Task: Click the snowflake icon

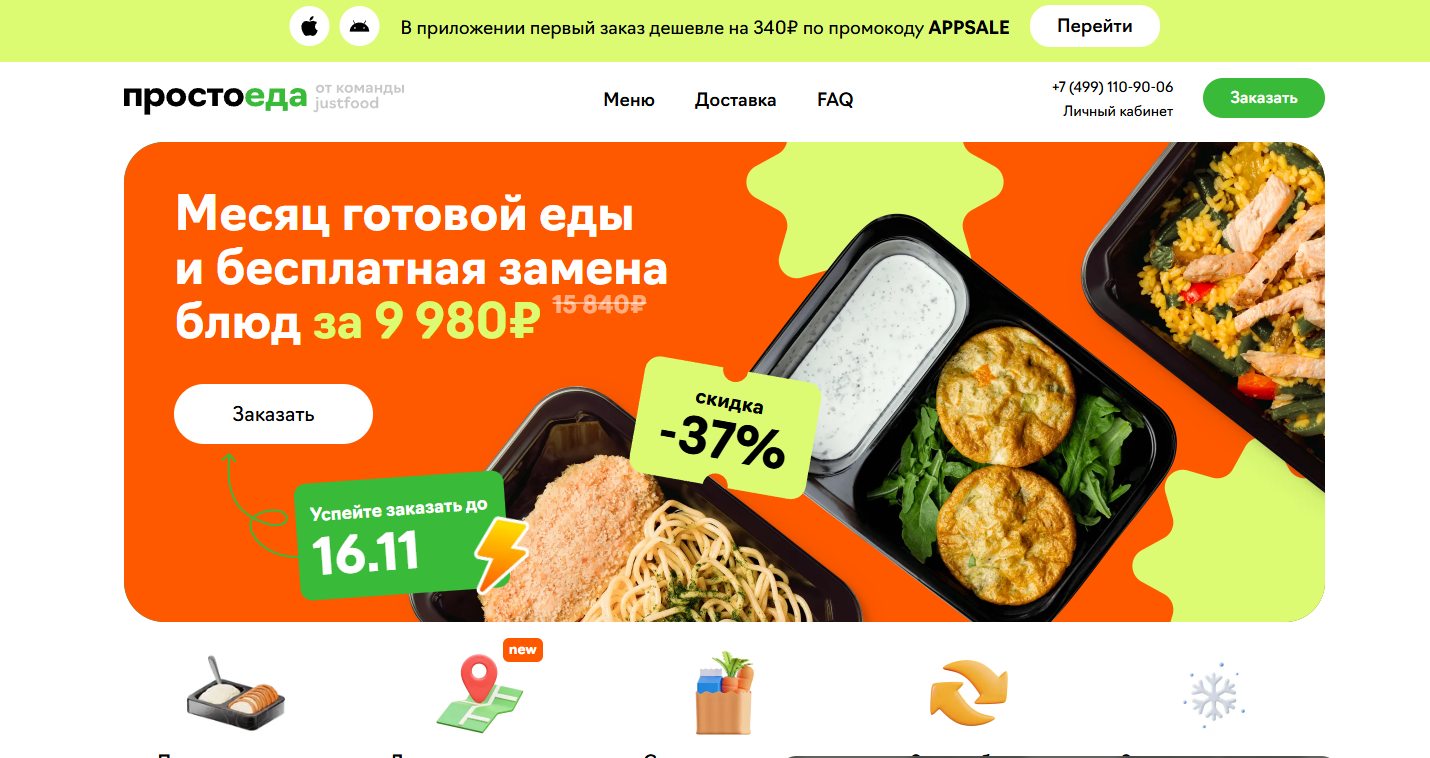Action: click(1212, 694)
